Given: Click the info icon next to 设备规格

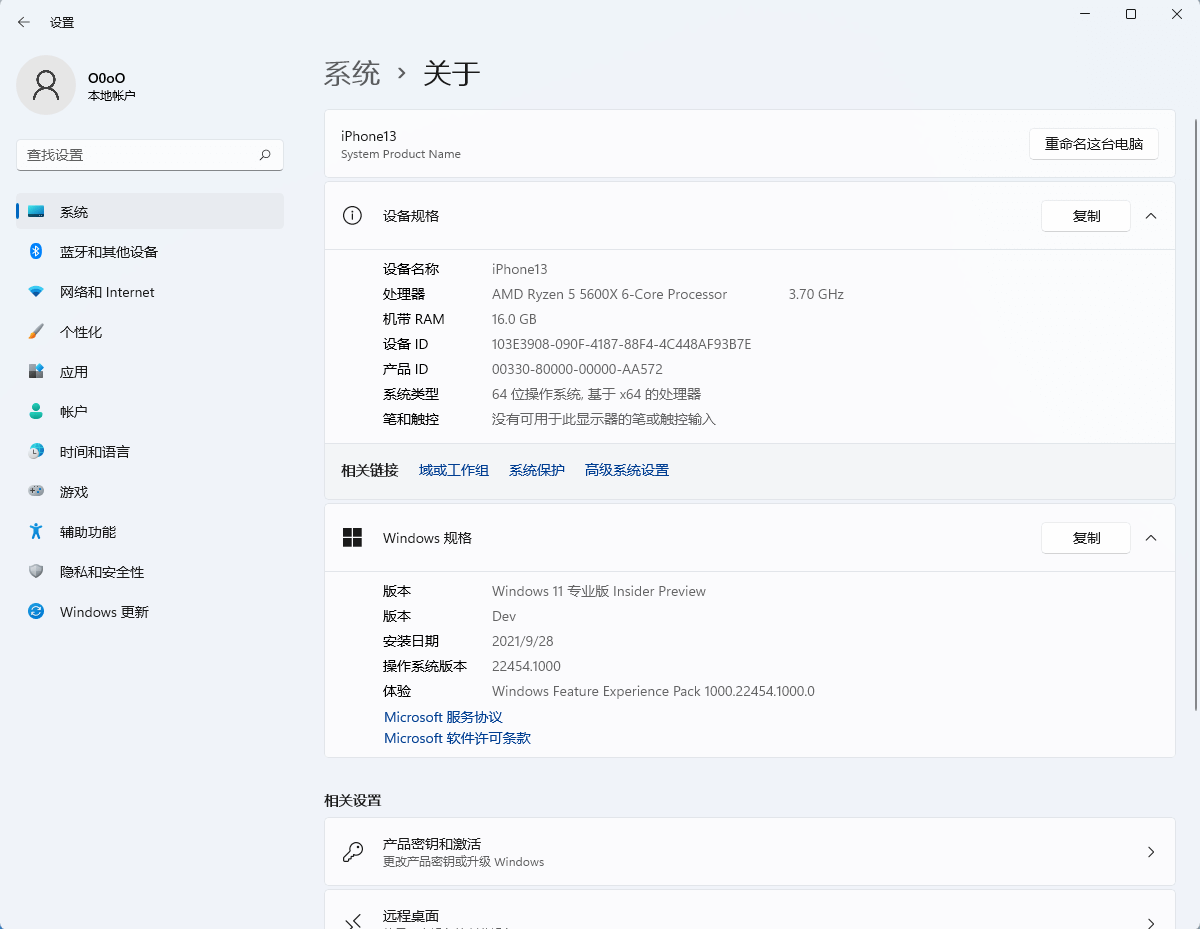Looking at the screenshot, I should pyautogui.click(x=352, y=215).
